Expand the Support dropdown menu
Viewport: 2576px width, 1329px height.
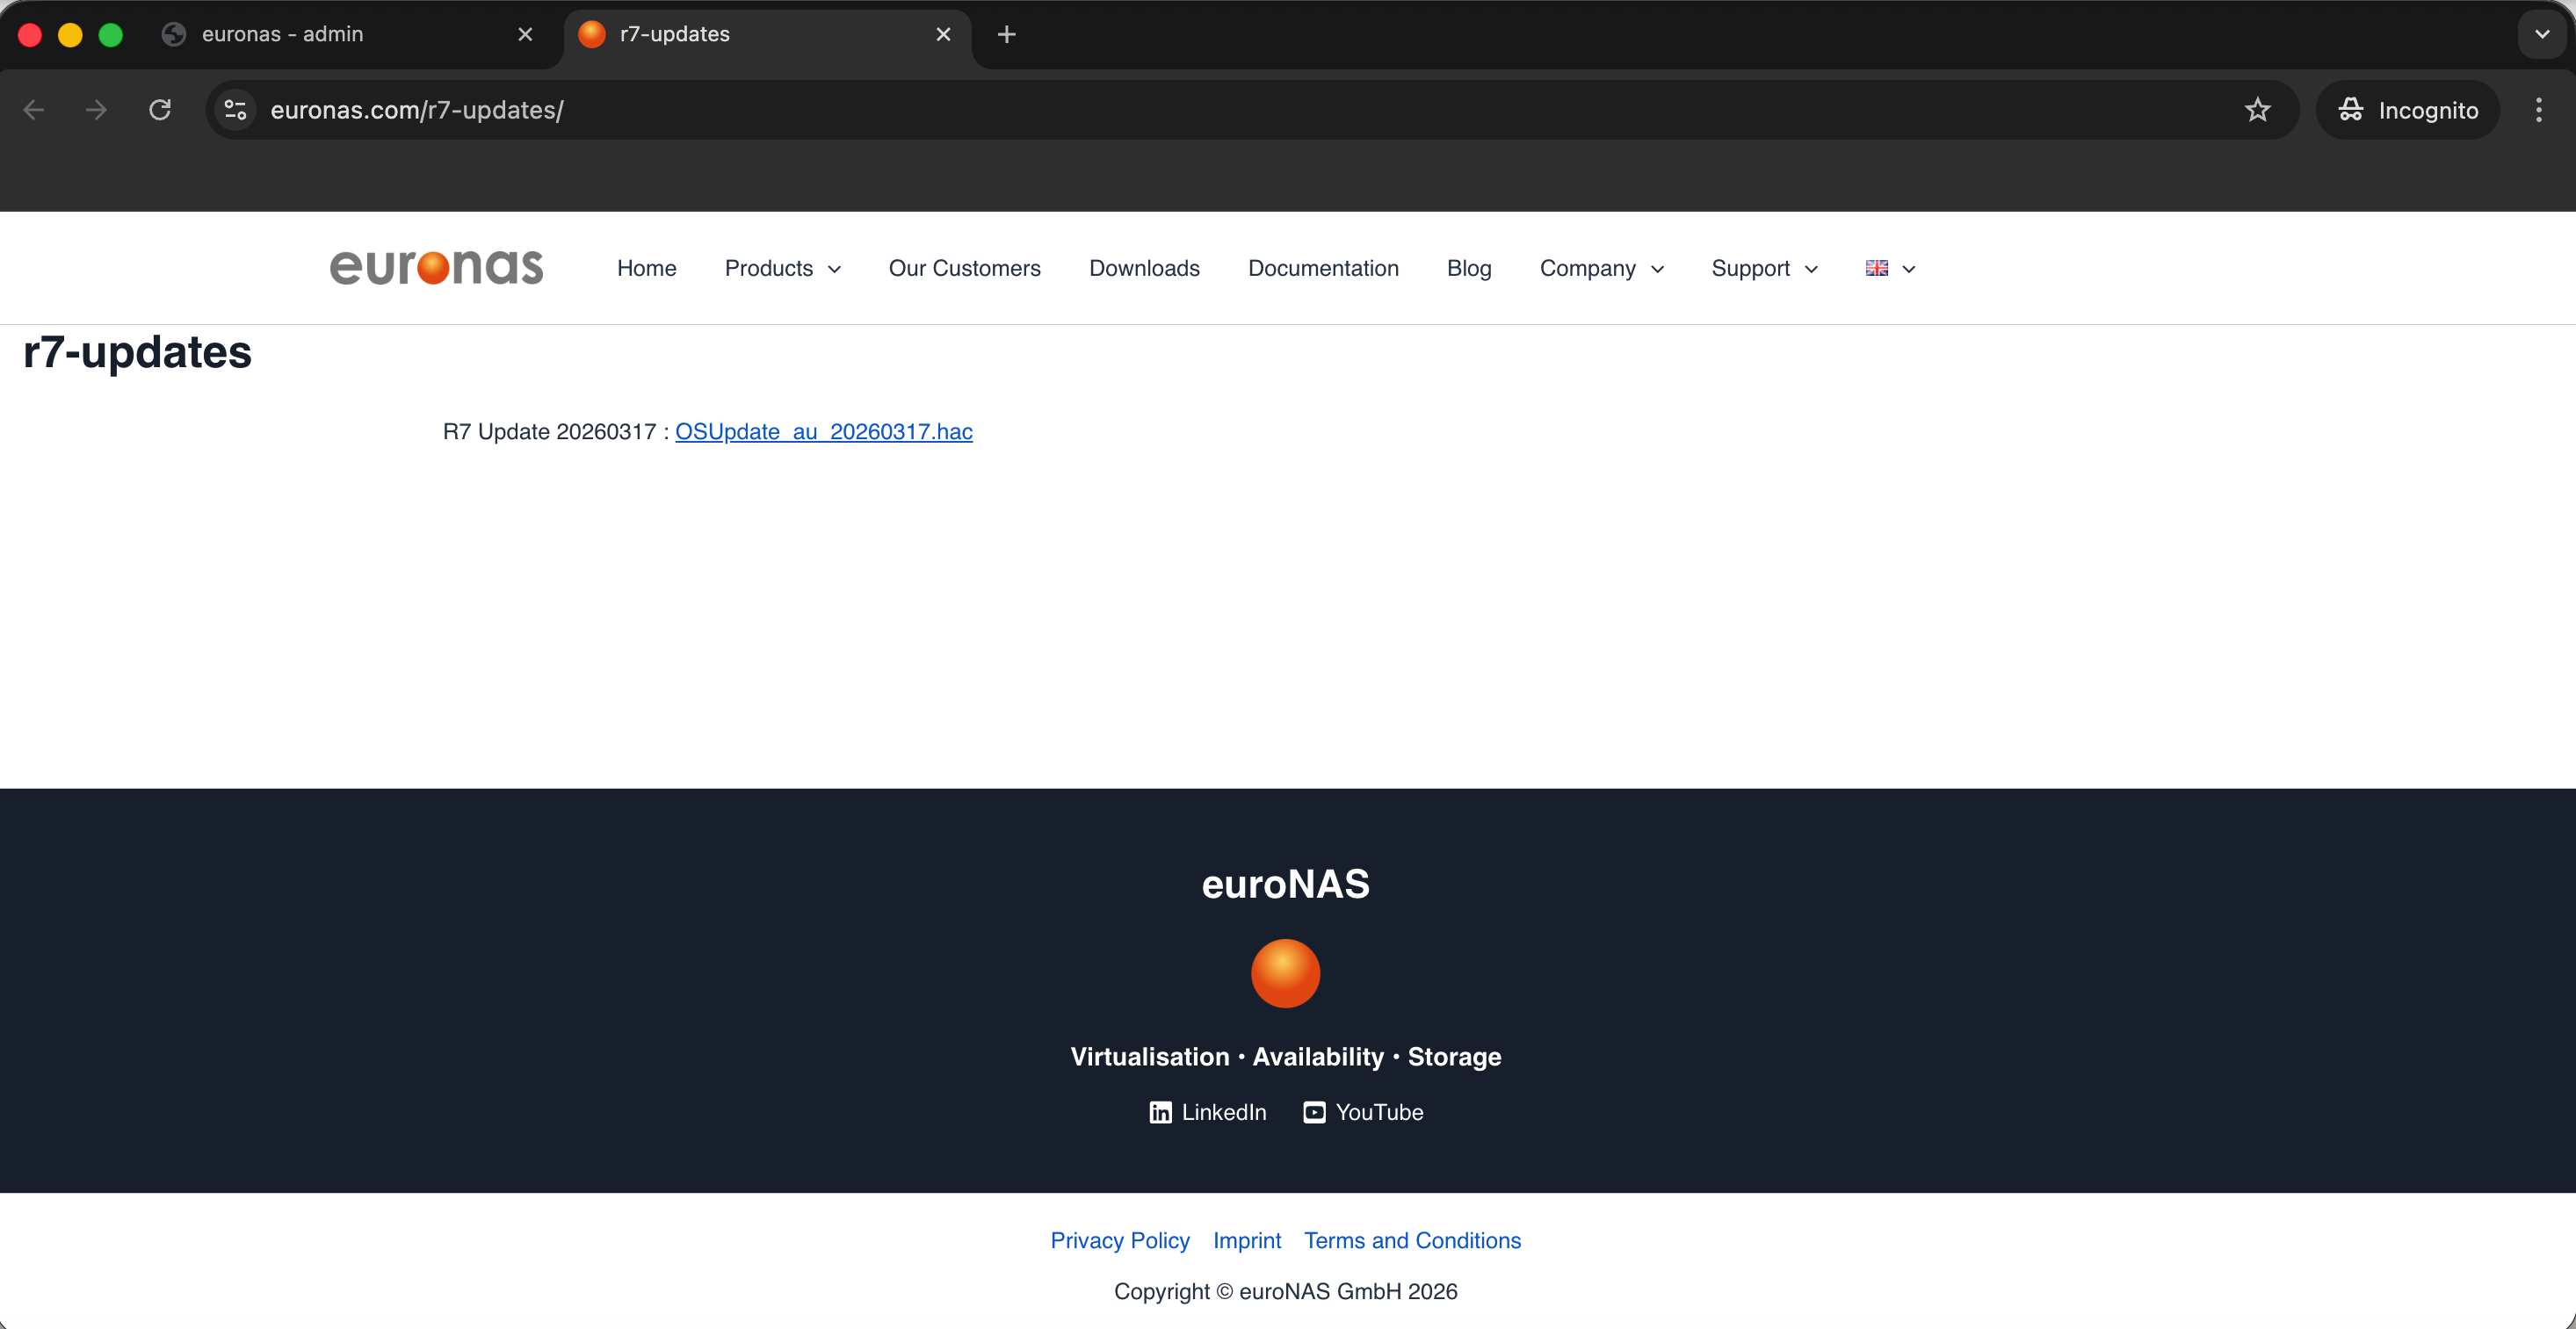tap(1764, 268)
